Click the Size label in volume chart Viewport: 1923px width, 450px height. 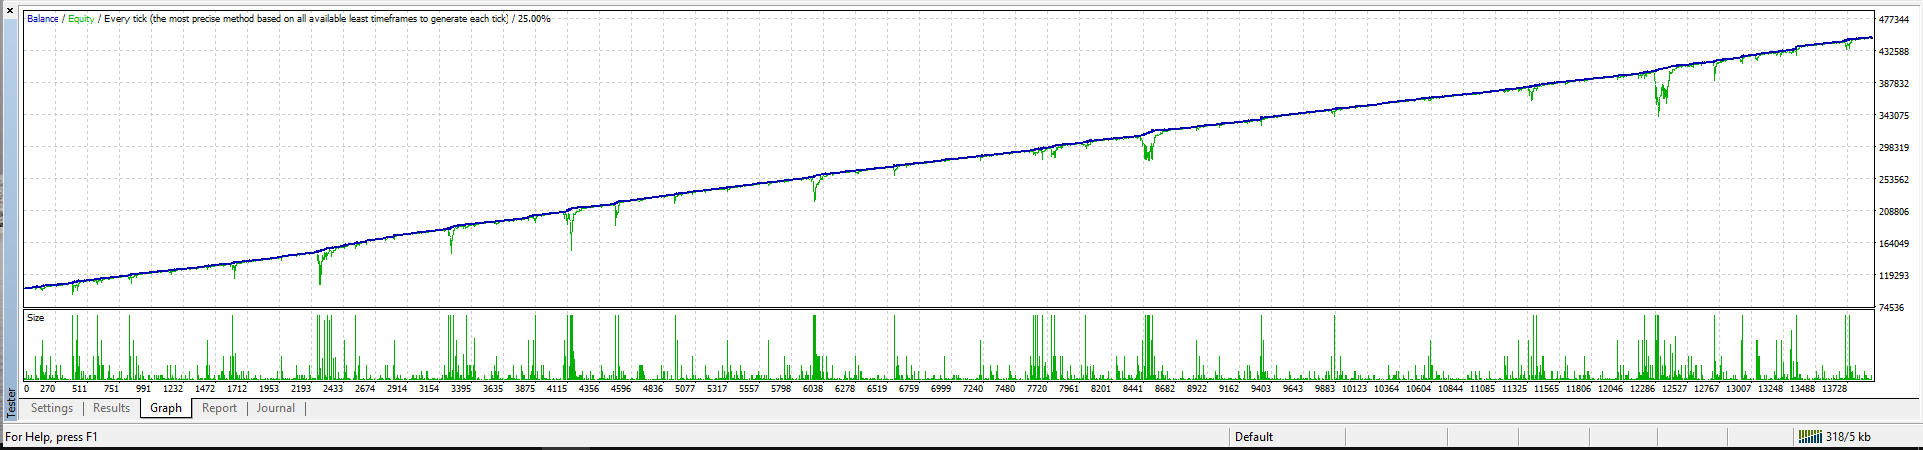pyautogui.click(x=36, y=318)
